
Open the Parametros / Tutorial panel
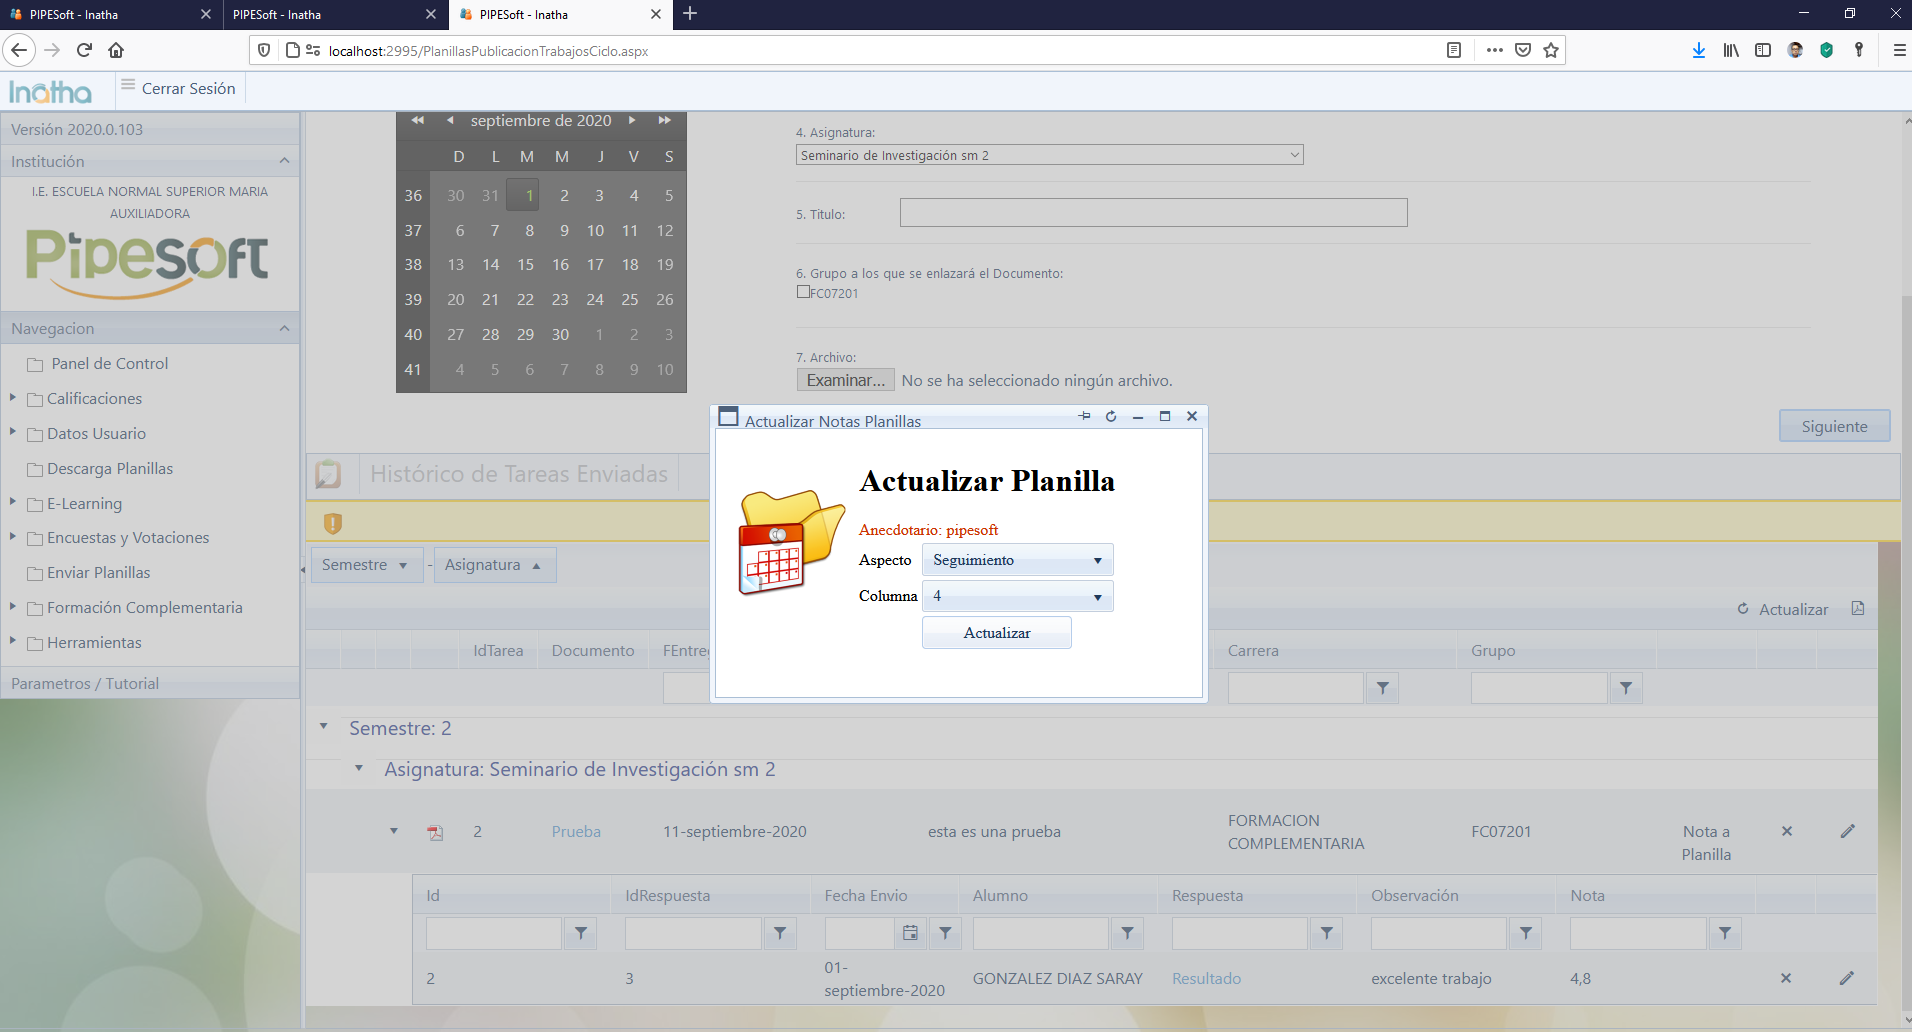(150, 683)
